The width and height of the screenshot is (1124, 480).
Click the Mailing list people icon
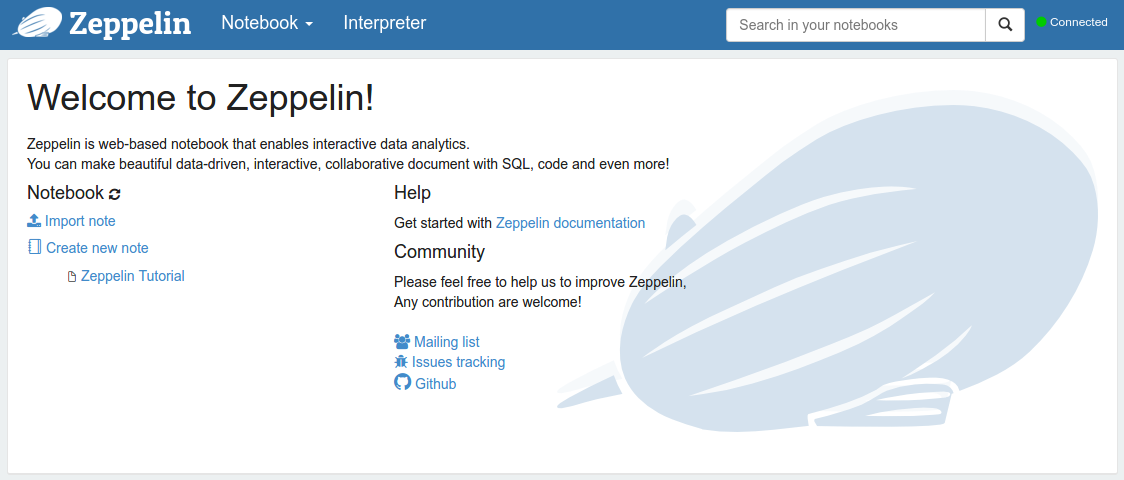click(402, 342)
